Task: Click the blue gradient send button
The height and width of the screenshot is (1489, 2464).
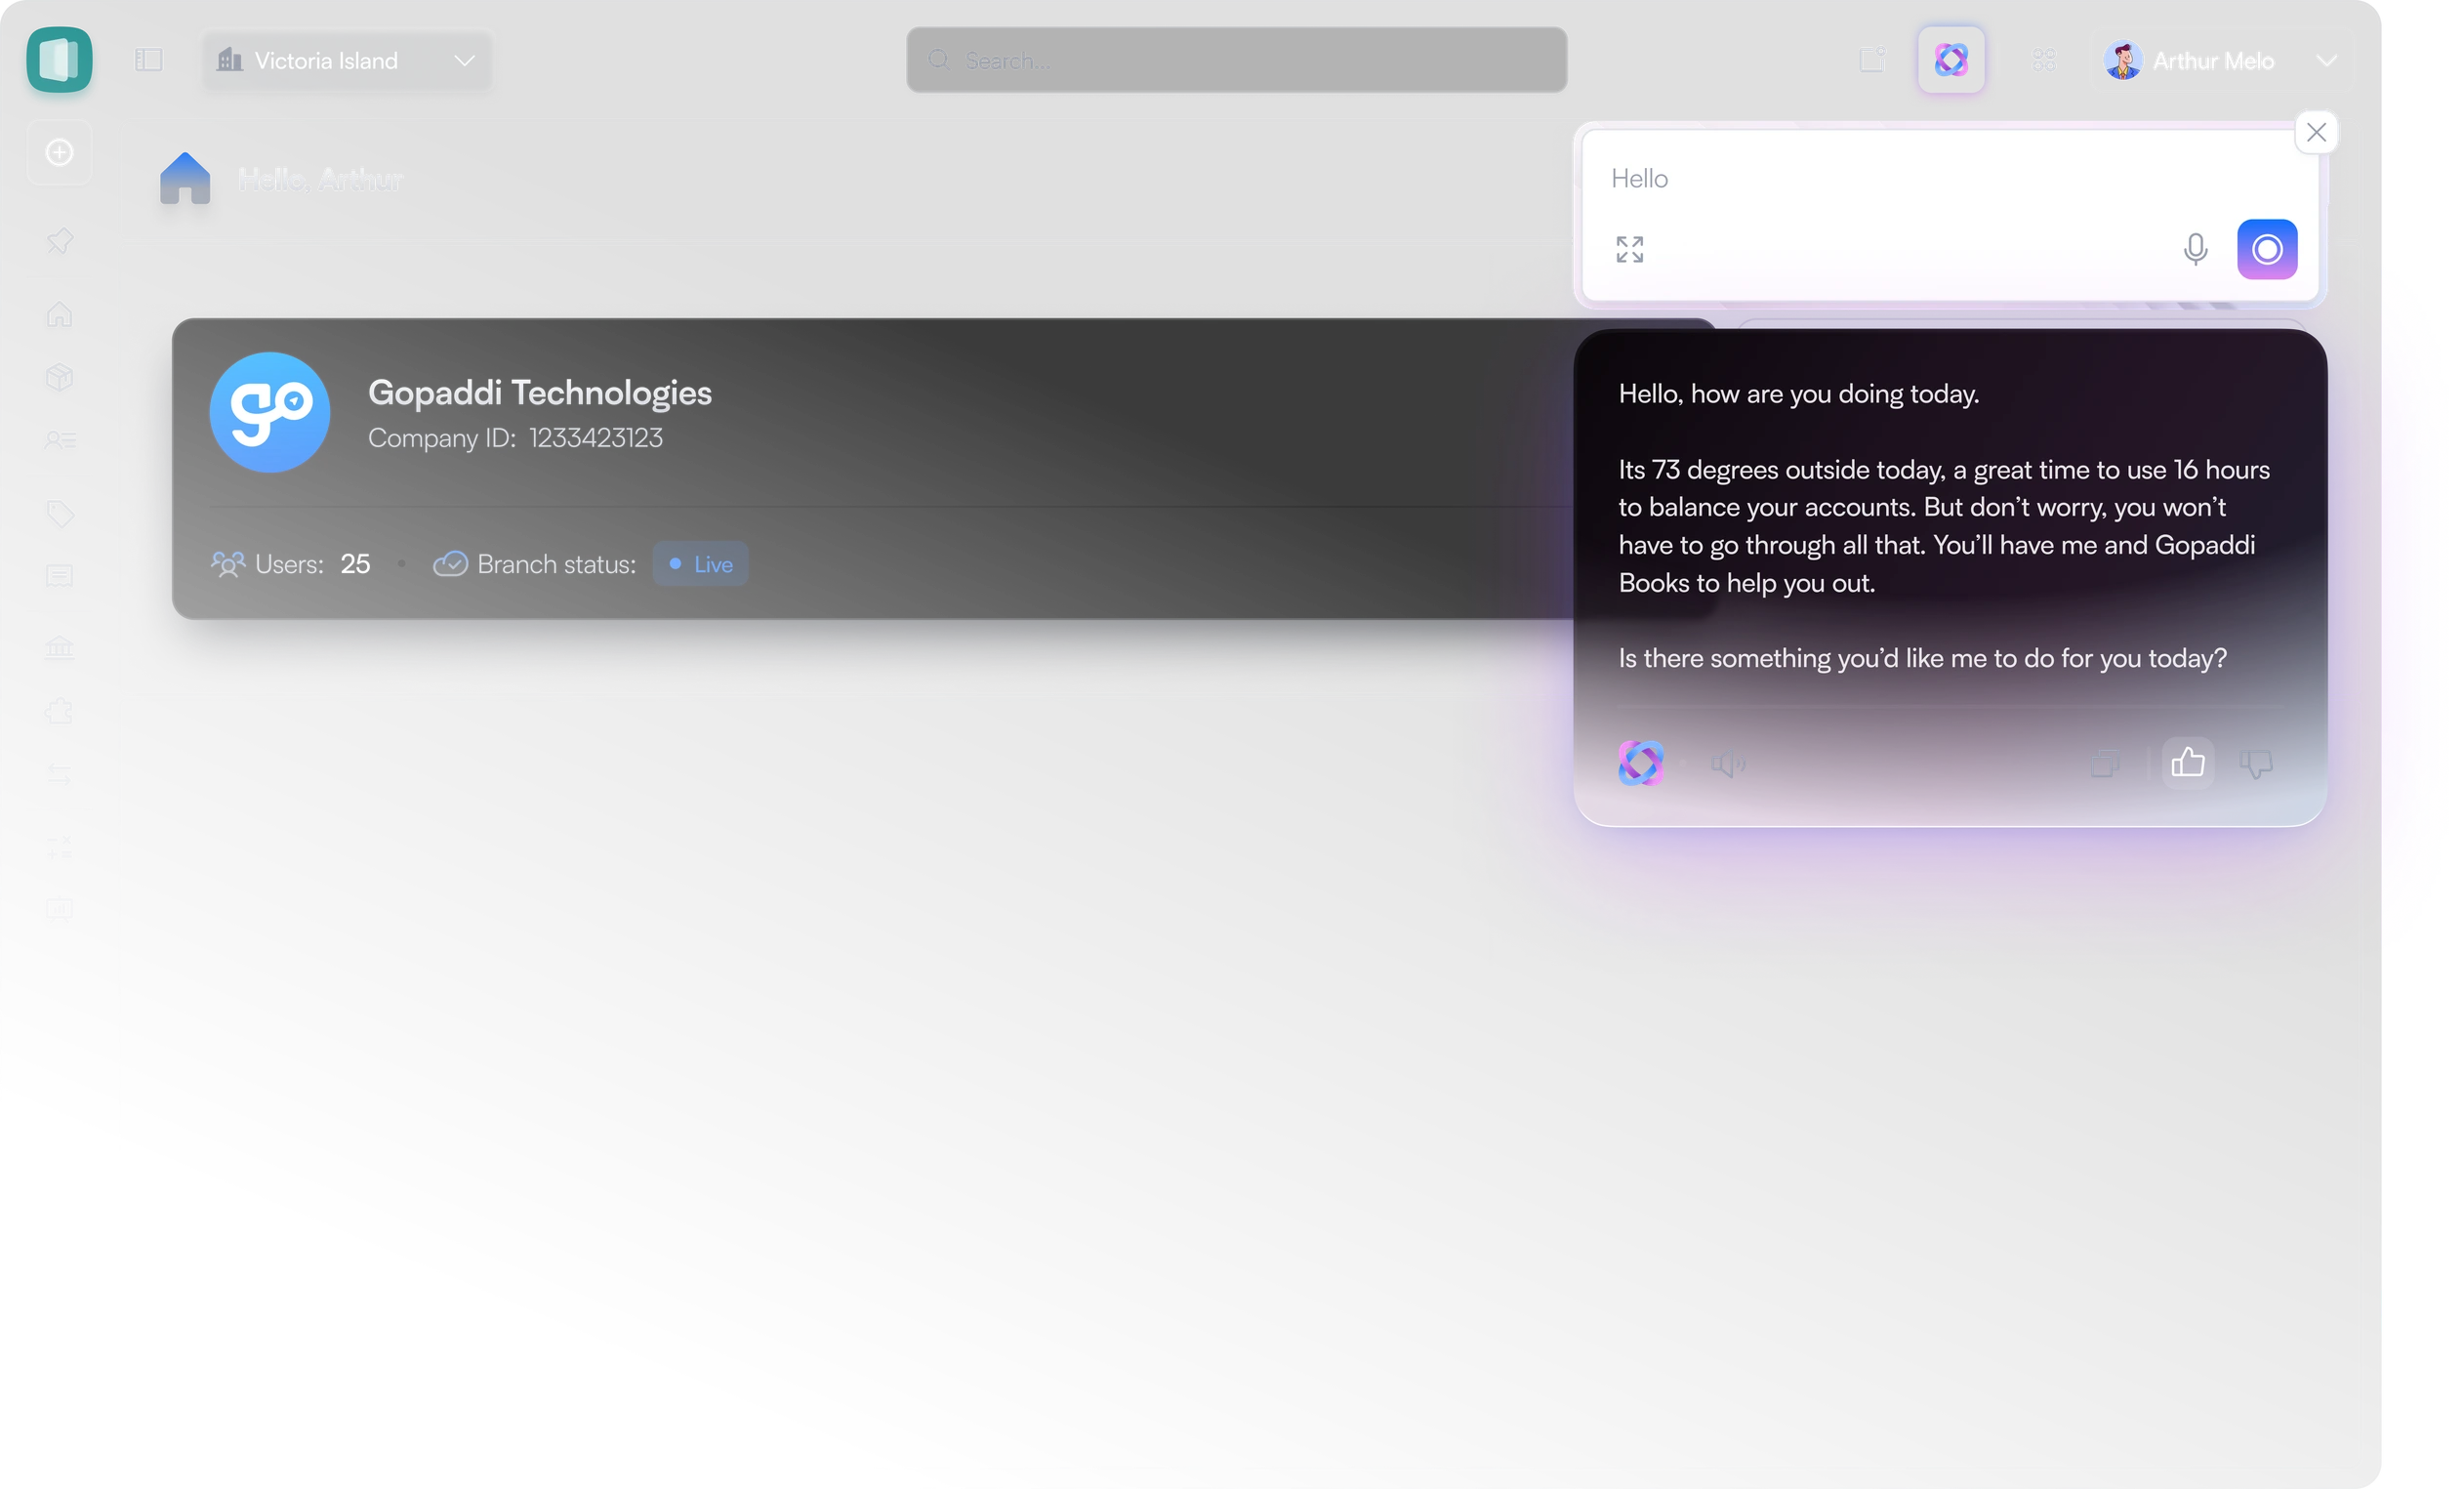Action: [2266, 249]
